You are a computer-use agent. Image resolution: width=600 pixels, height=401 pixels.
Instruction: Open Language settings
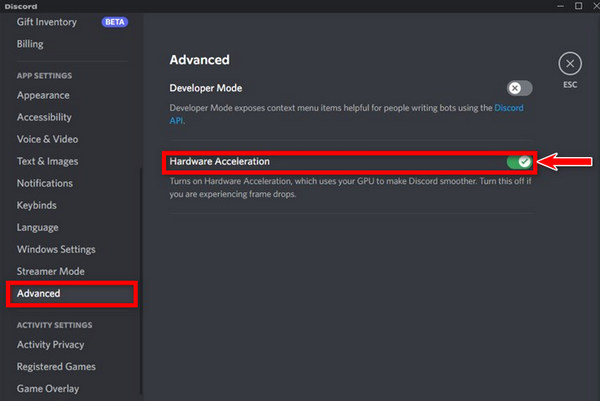[x=38, y=228]
